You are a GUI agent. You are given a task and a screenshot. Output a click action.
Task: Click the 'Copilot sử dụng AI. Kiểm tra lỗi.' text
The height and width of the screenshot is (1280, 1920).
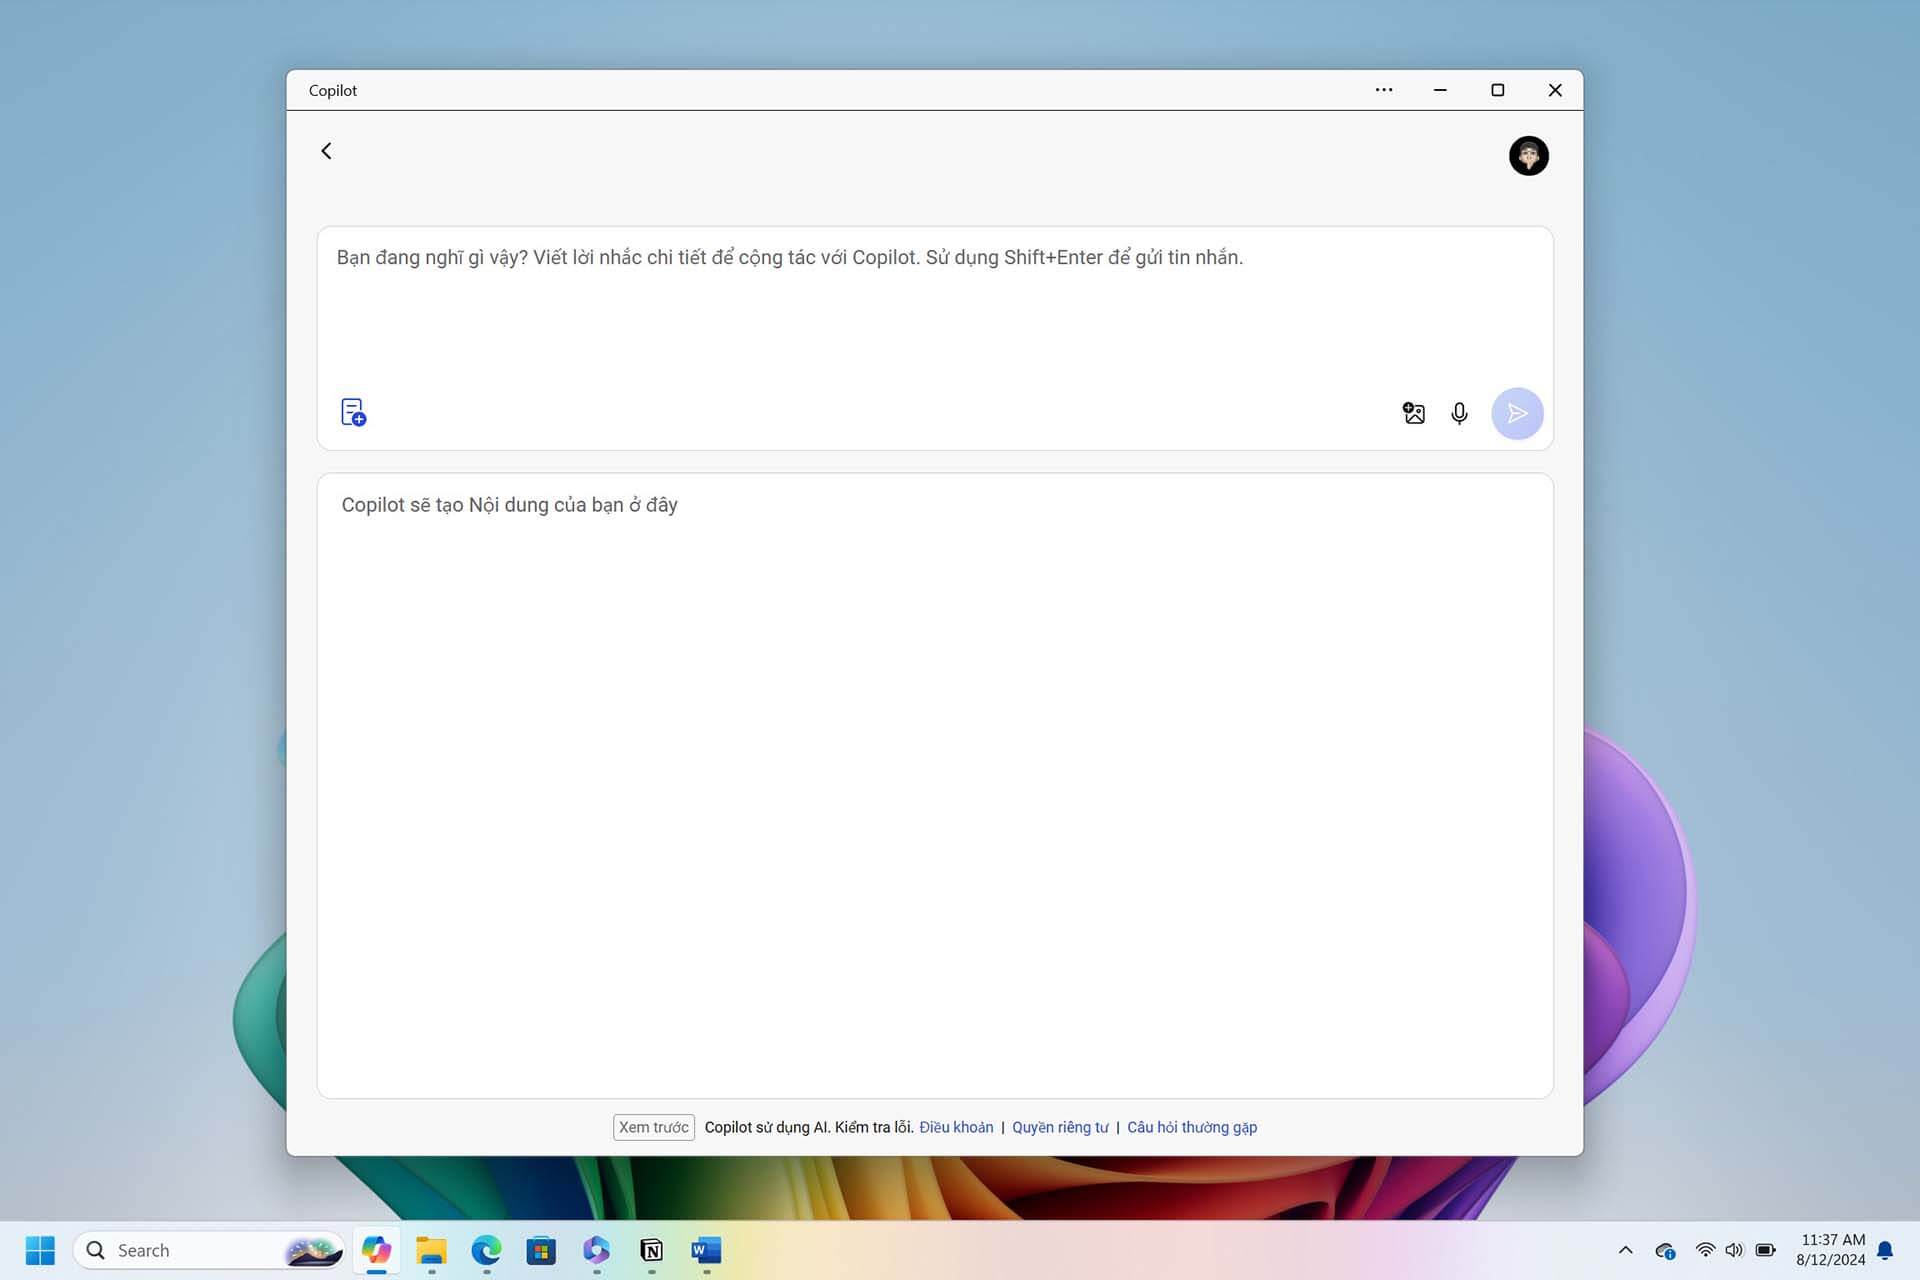coord(809,1127)
